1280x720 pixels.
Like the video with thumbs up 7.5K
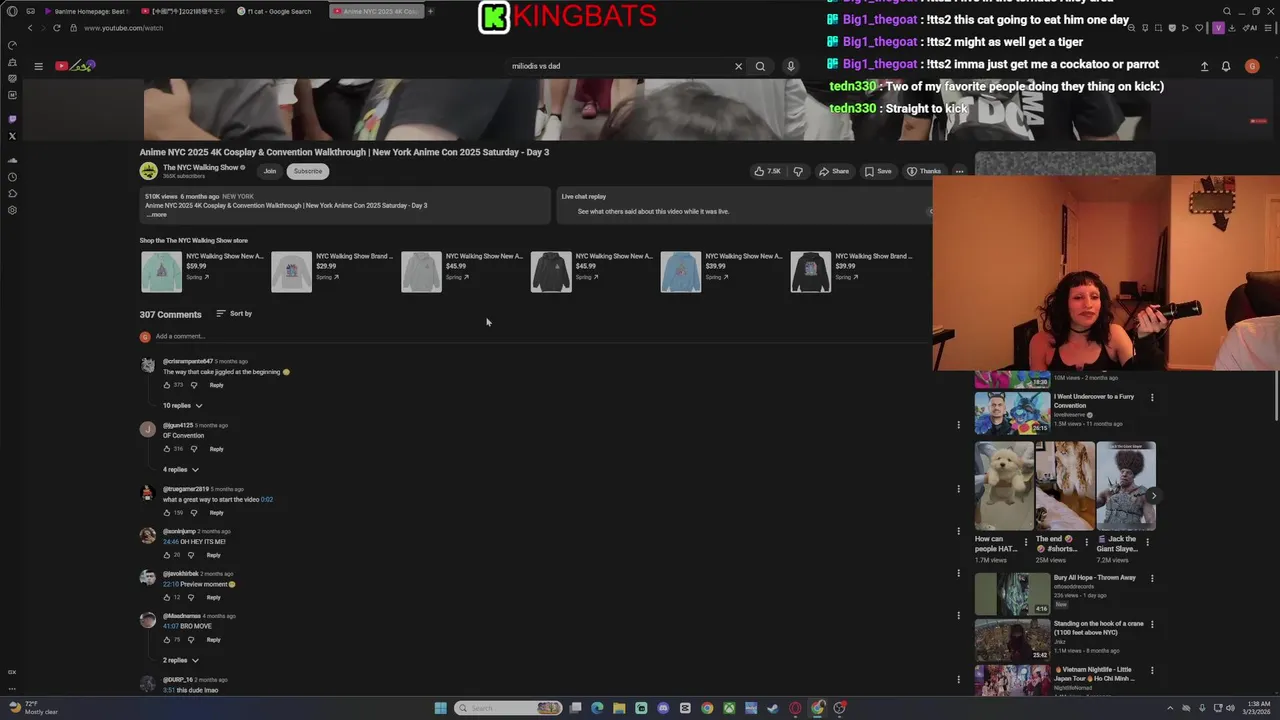click(767, 171)
